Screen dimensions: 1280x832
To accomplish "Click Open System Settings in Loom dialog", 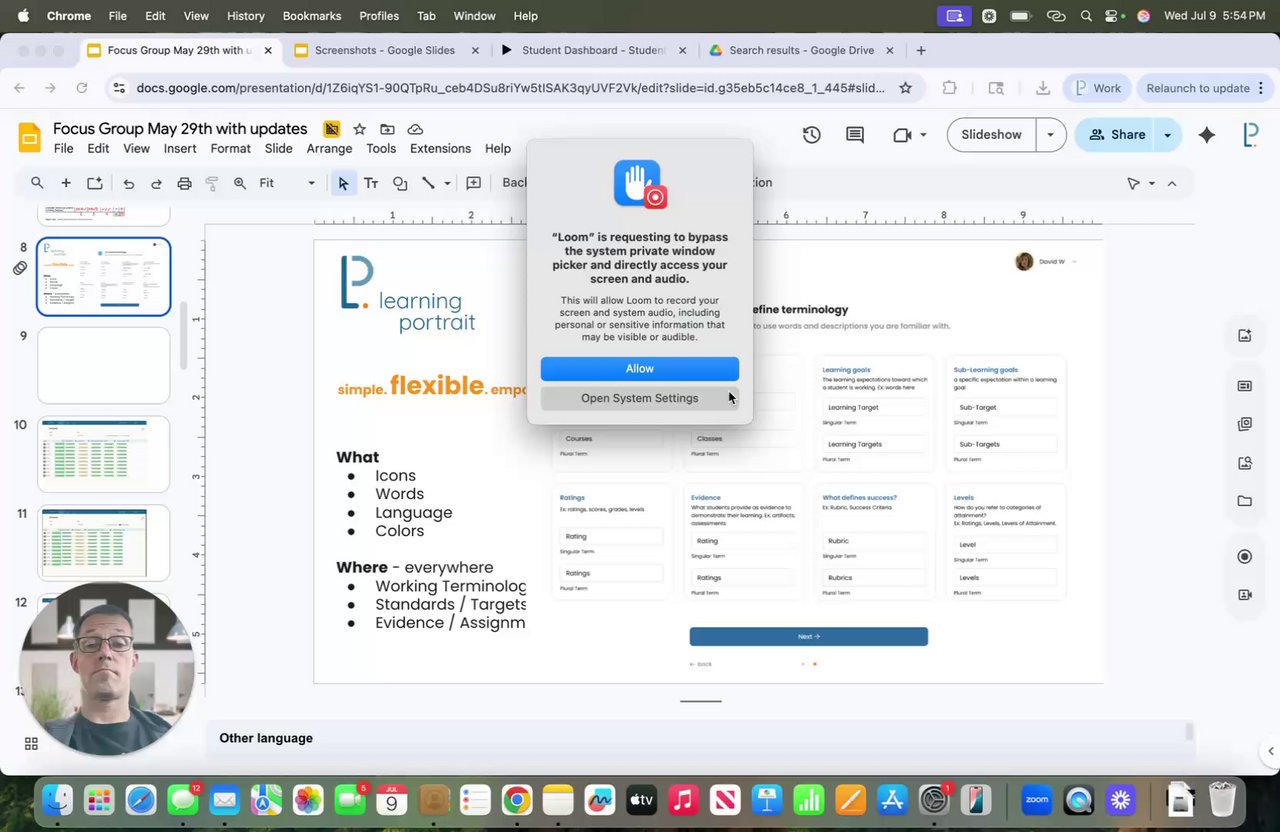I will (x=640, y=398).
